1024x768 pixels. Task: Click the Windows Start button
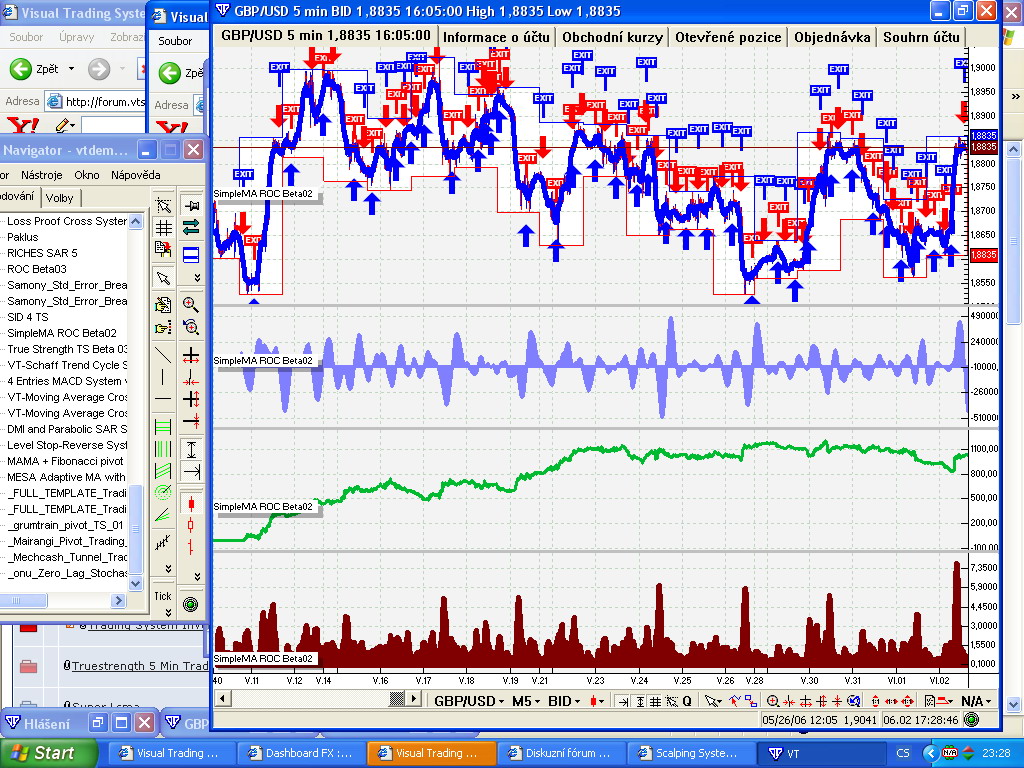click(48, 753)
